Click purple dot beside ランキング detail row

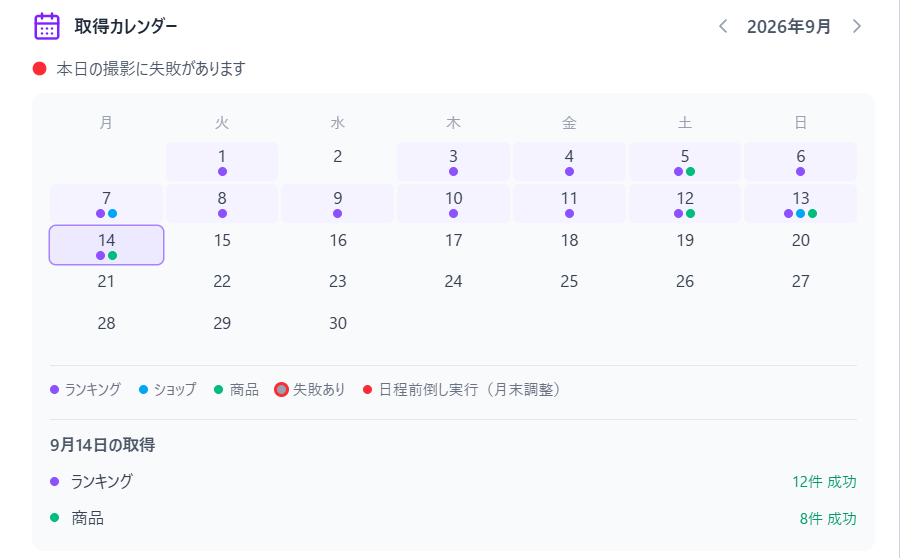tap(55, 482)
